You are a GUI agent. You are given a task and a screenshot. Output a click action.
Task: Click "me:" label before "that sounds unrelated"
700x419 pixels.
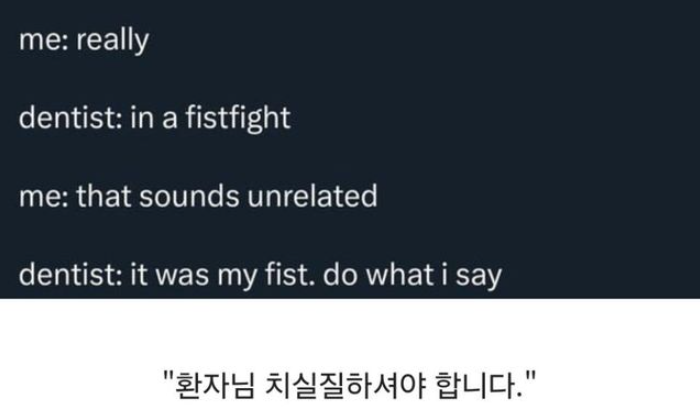(43, 197)
